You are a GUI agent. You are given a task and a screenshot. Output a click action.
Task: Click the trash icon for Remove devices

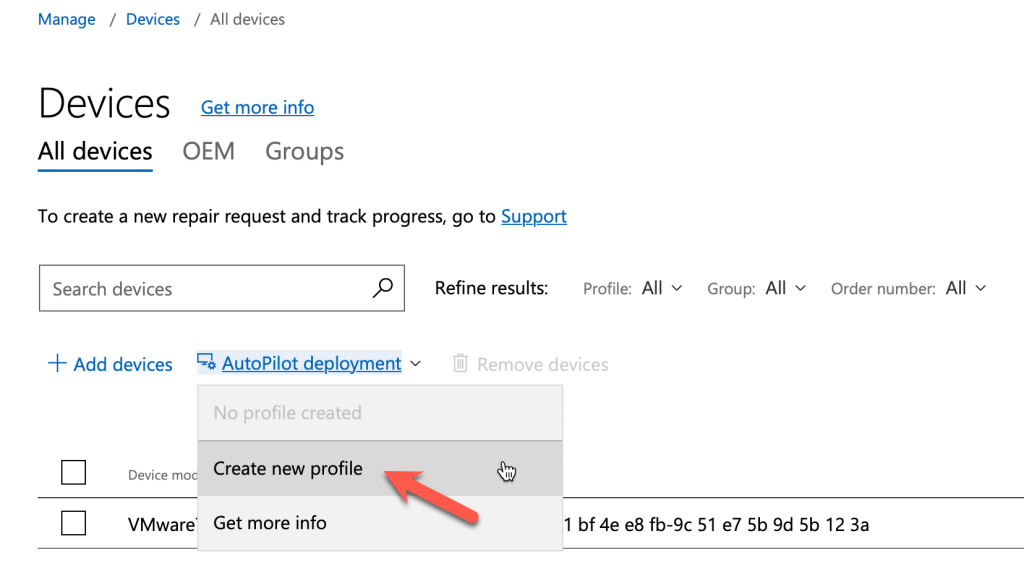click(460, 364)
